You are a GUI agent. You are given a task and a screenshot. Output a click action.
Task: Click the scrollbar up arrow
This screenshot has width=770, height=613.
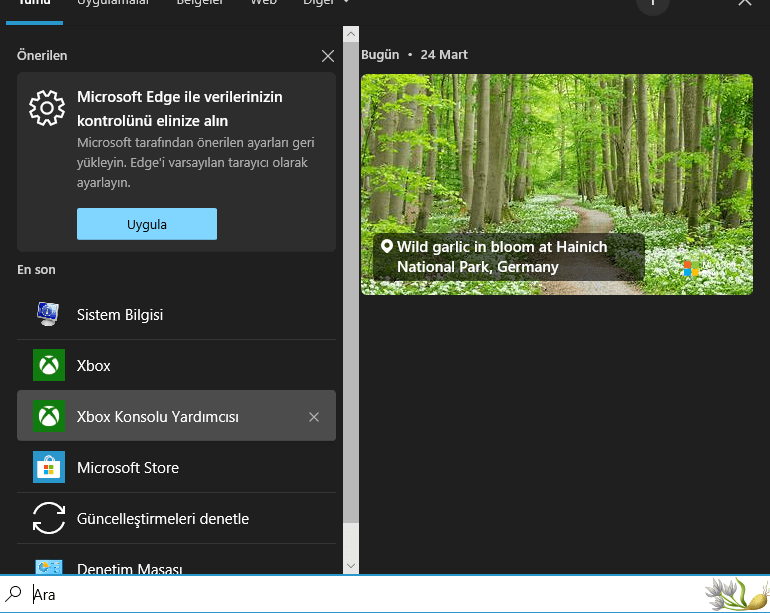tap(351, 34)
